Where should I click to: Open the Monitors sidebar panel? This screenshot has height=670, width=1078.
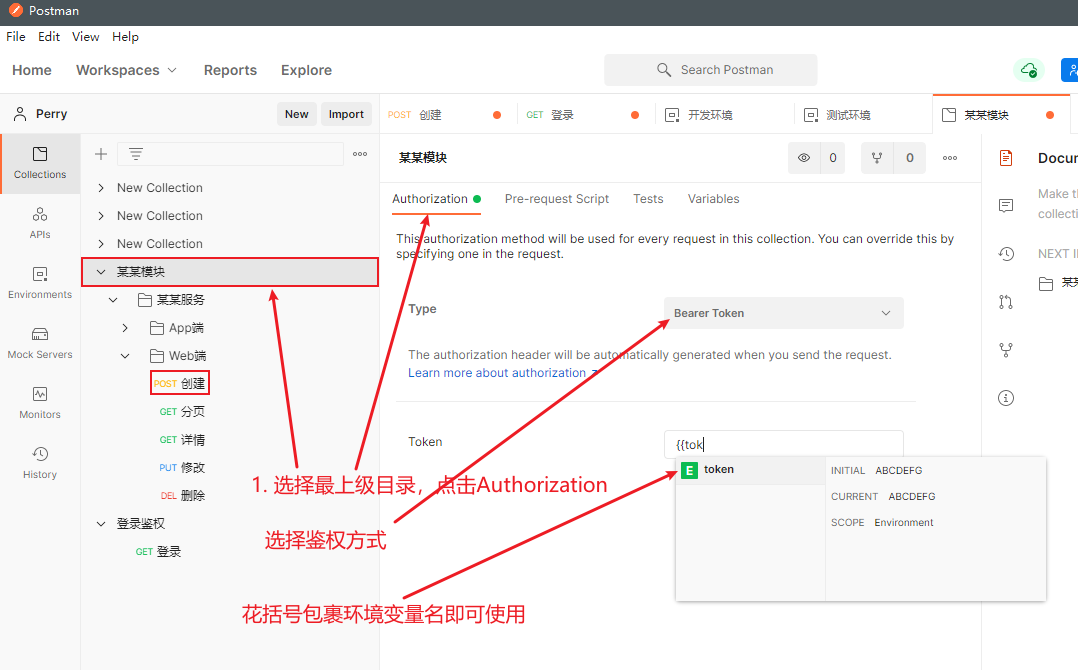pyautogui.click(x=40, y=403)
